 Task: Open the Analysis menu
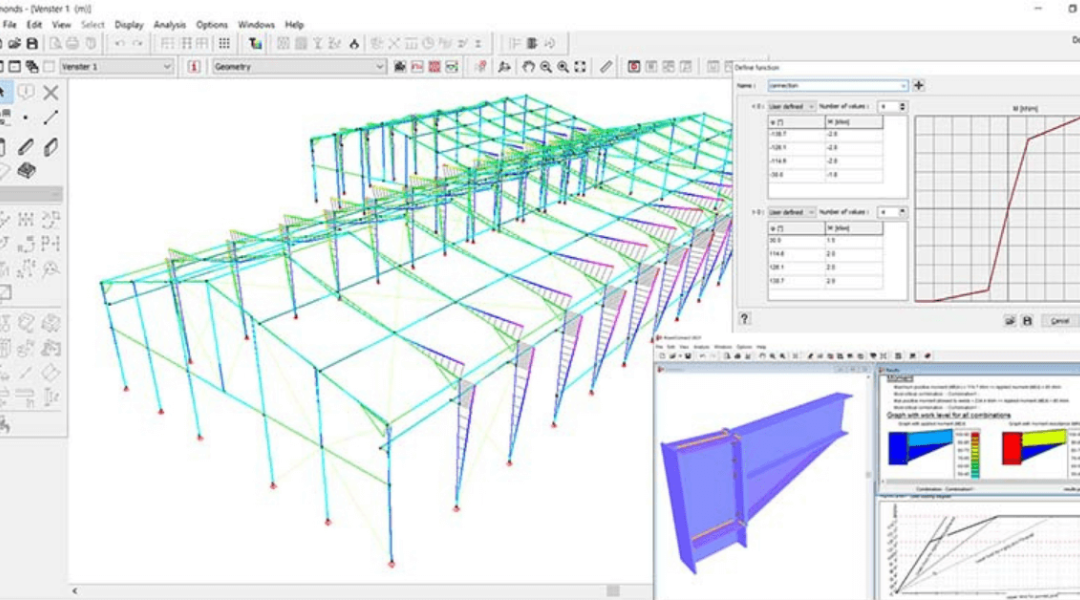[x=170, y=24]
